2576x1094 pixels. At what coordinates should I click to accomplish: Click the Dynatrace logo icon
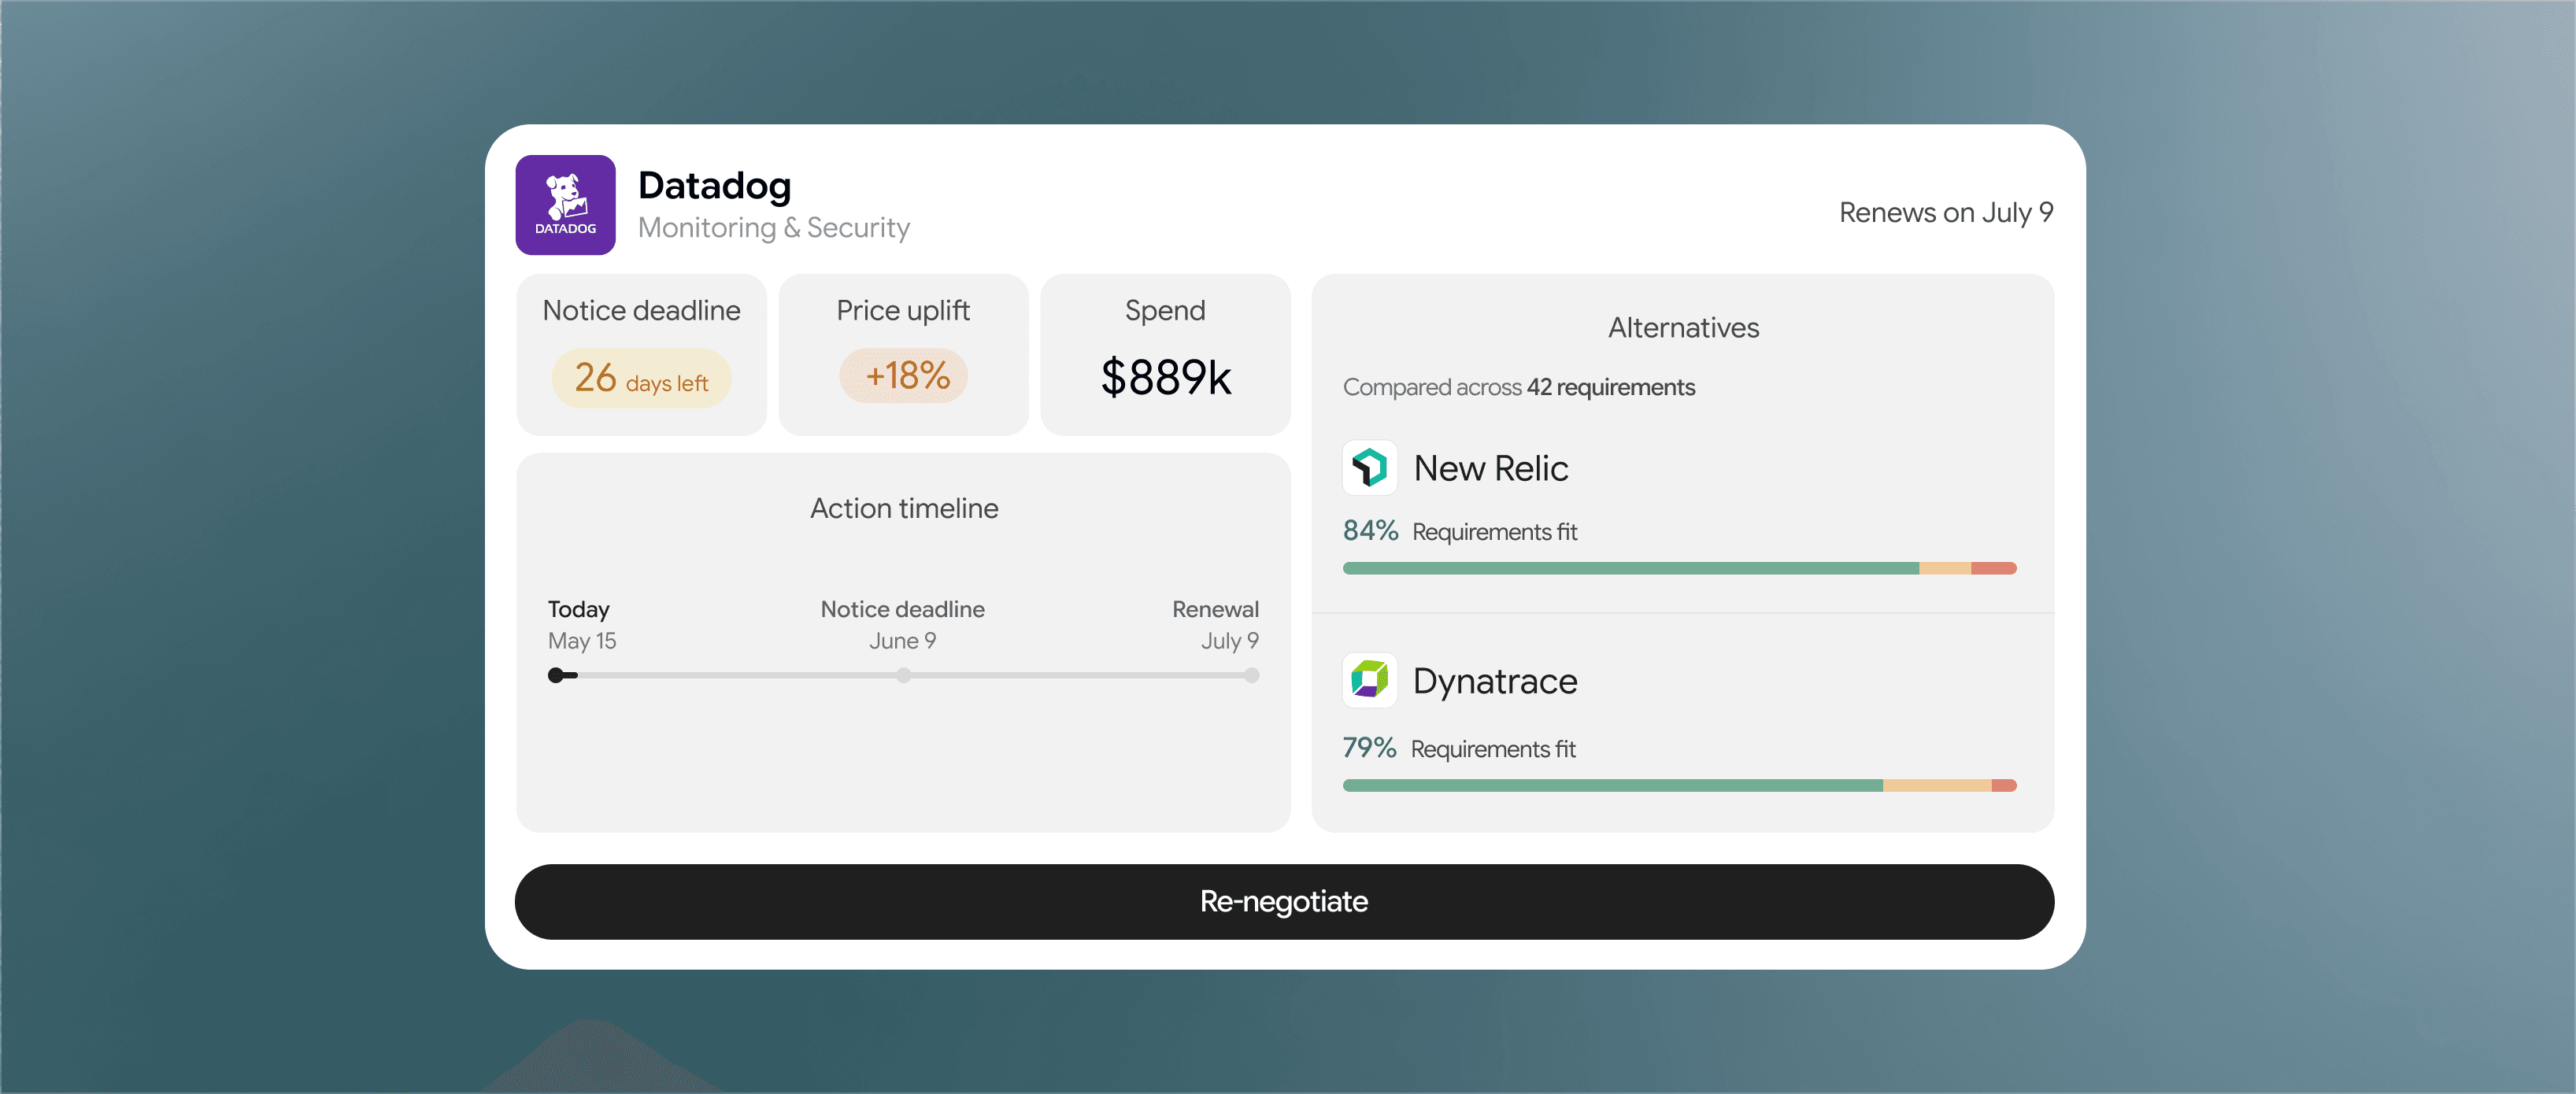(x=1369, y=680)
